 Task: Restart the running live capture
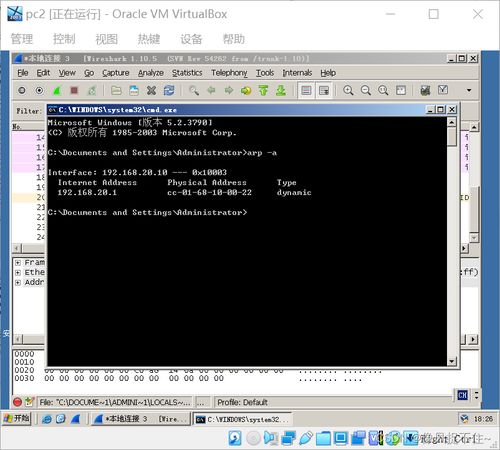click(x=92, y=90)
